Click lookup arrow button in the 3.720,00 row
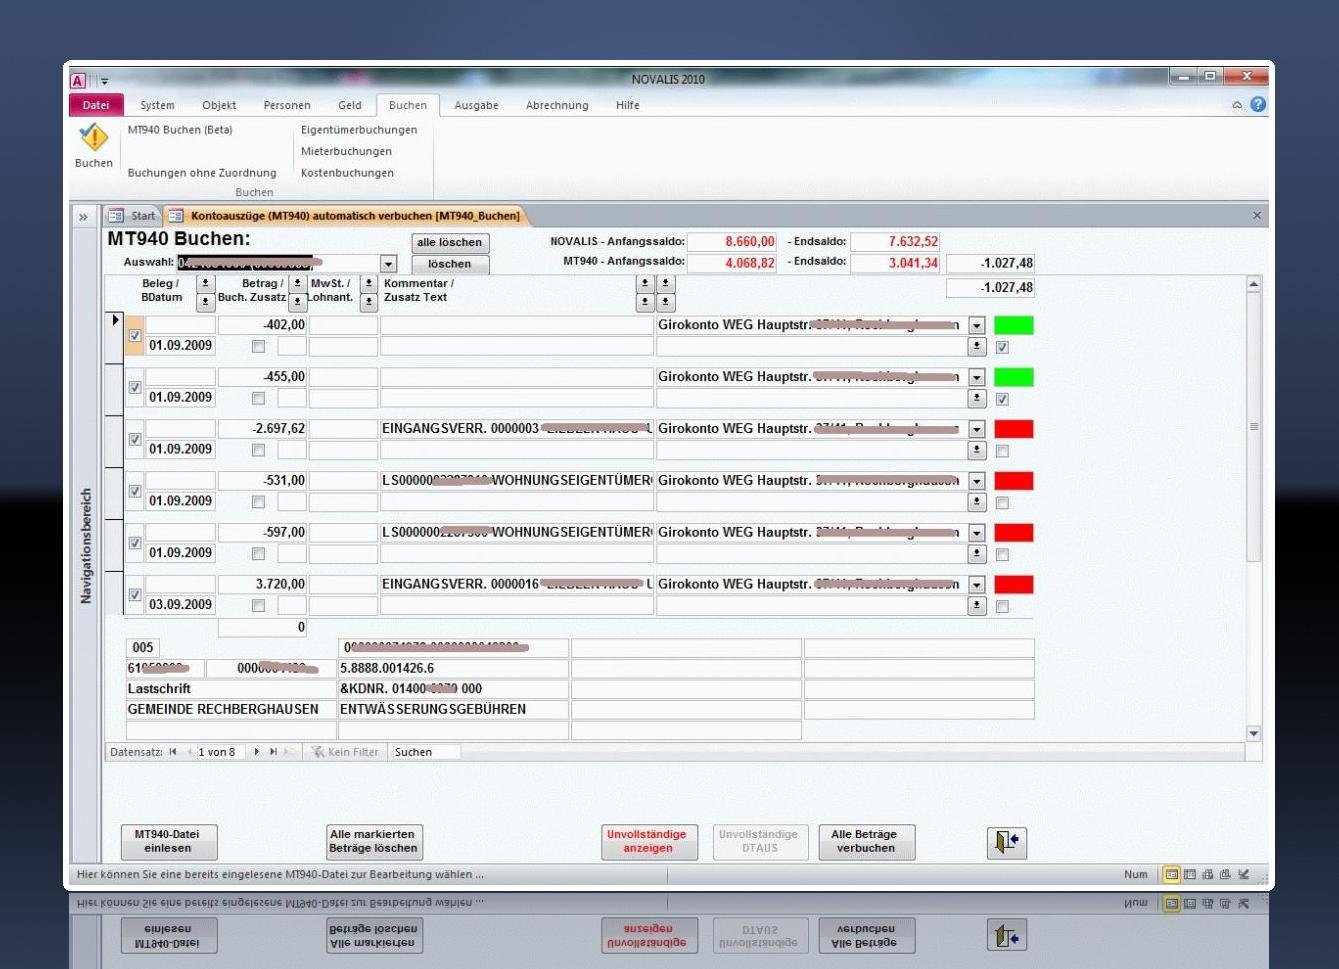The image size is (1339, 969). 977,606
